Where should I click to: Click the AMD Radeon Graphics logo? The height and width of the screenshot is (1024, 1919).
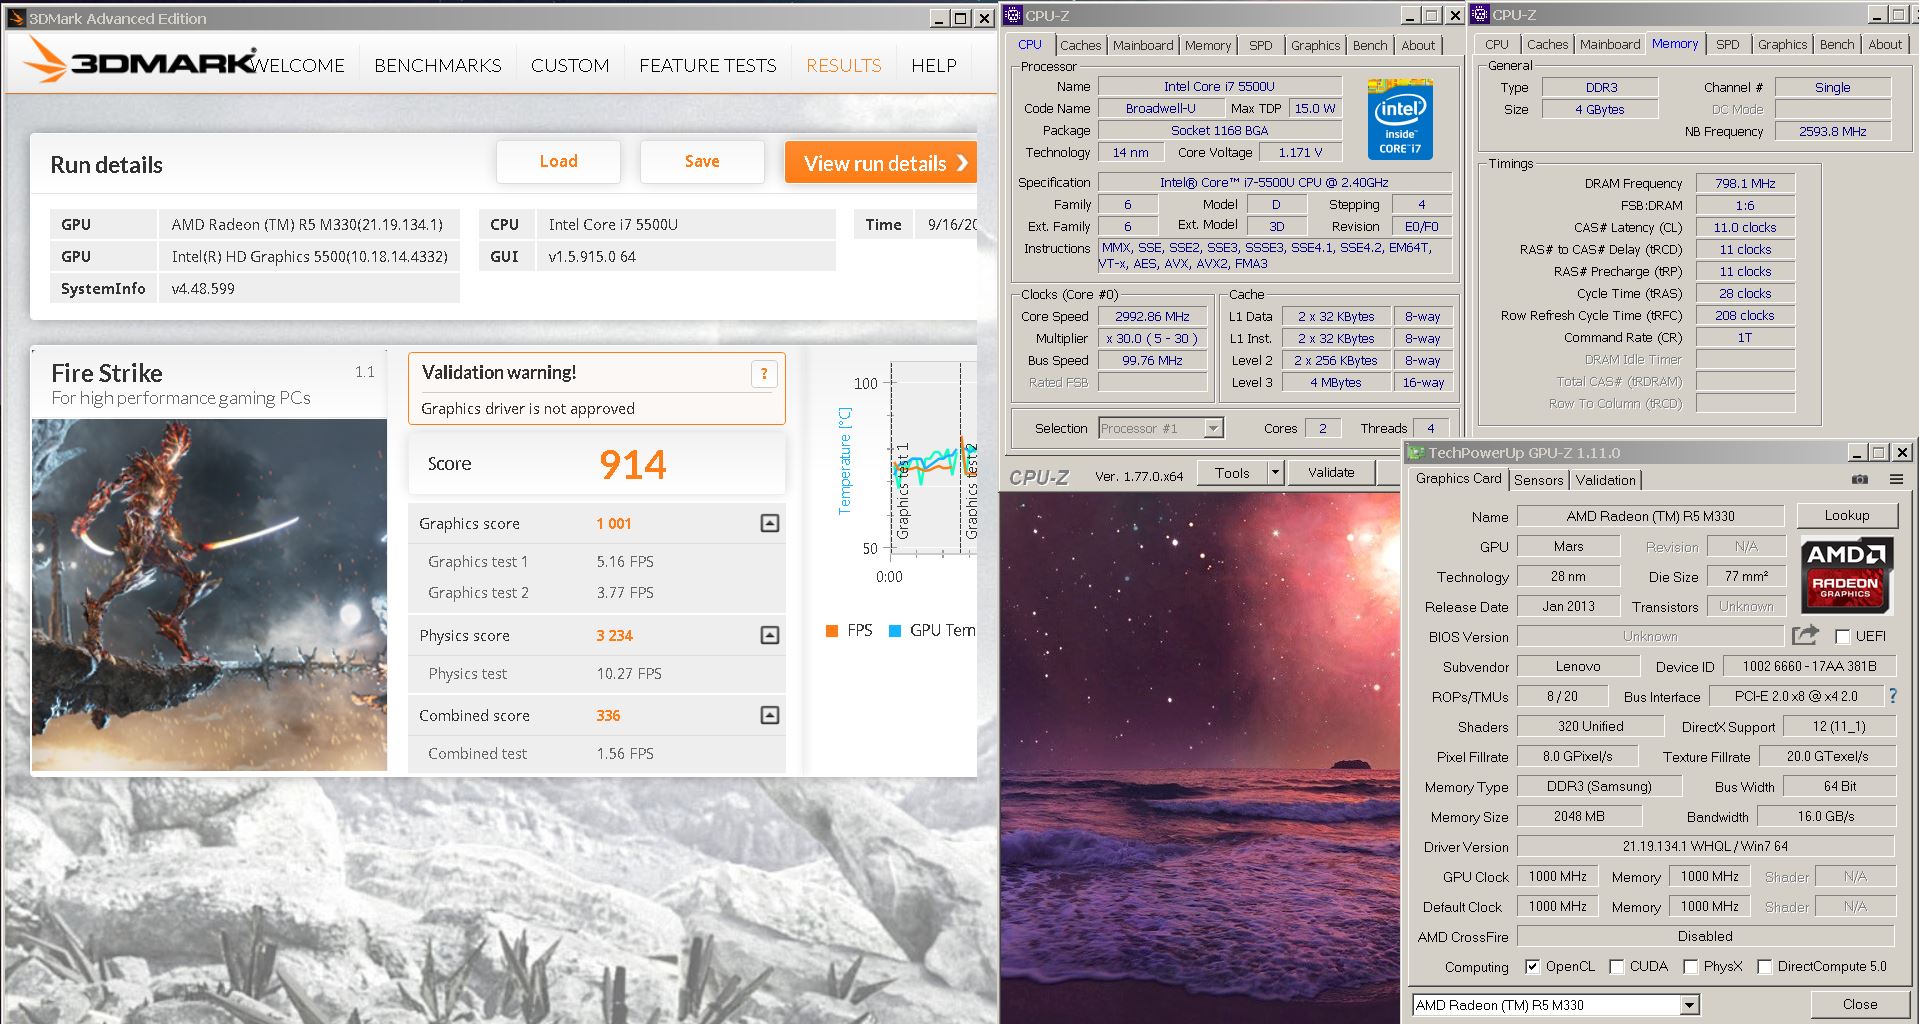[1845, 575]
